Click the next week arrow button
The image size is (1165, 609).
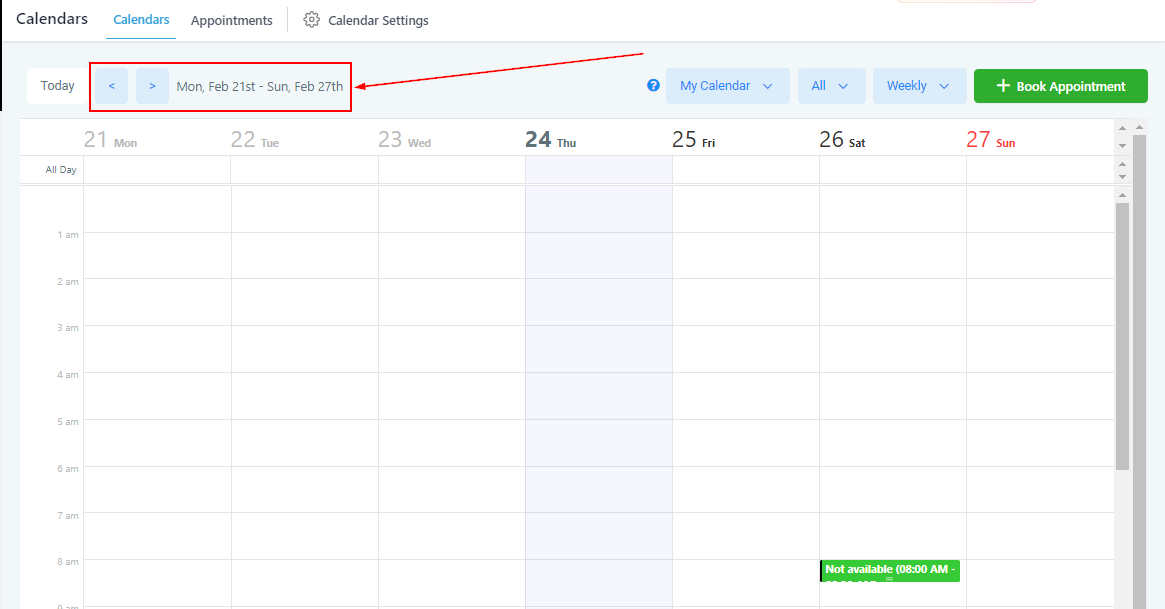pyautogui.click(x=152, y=86)
